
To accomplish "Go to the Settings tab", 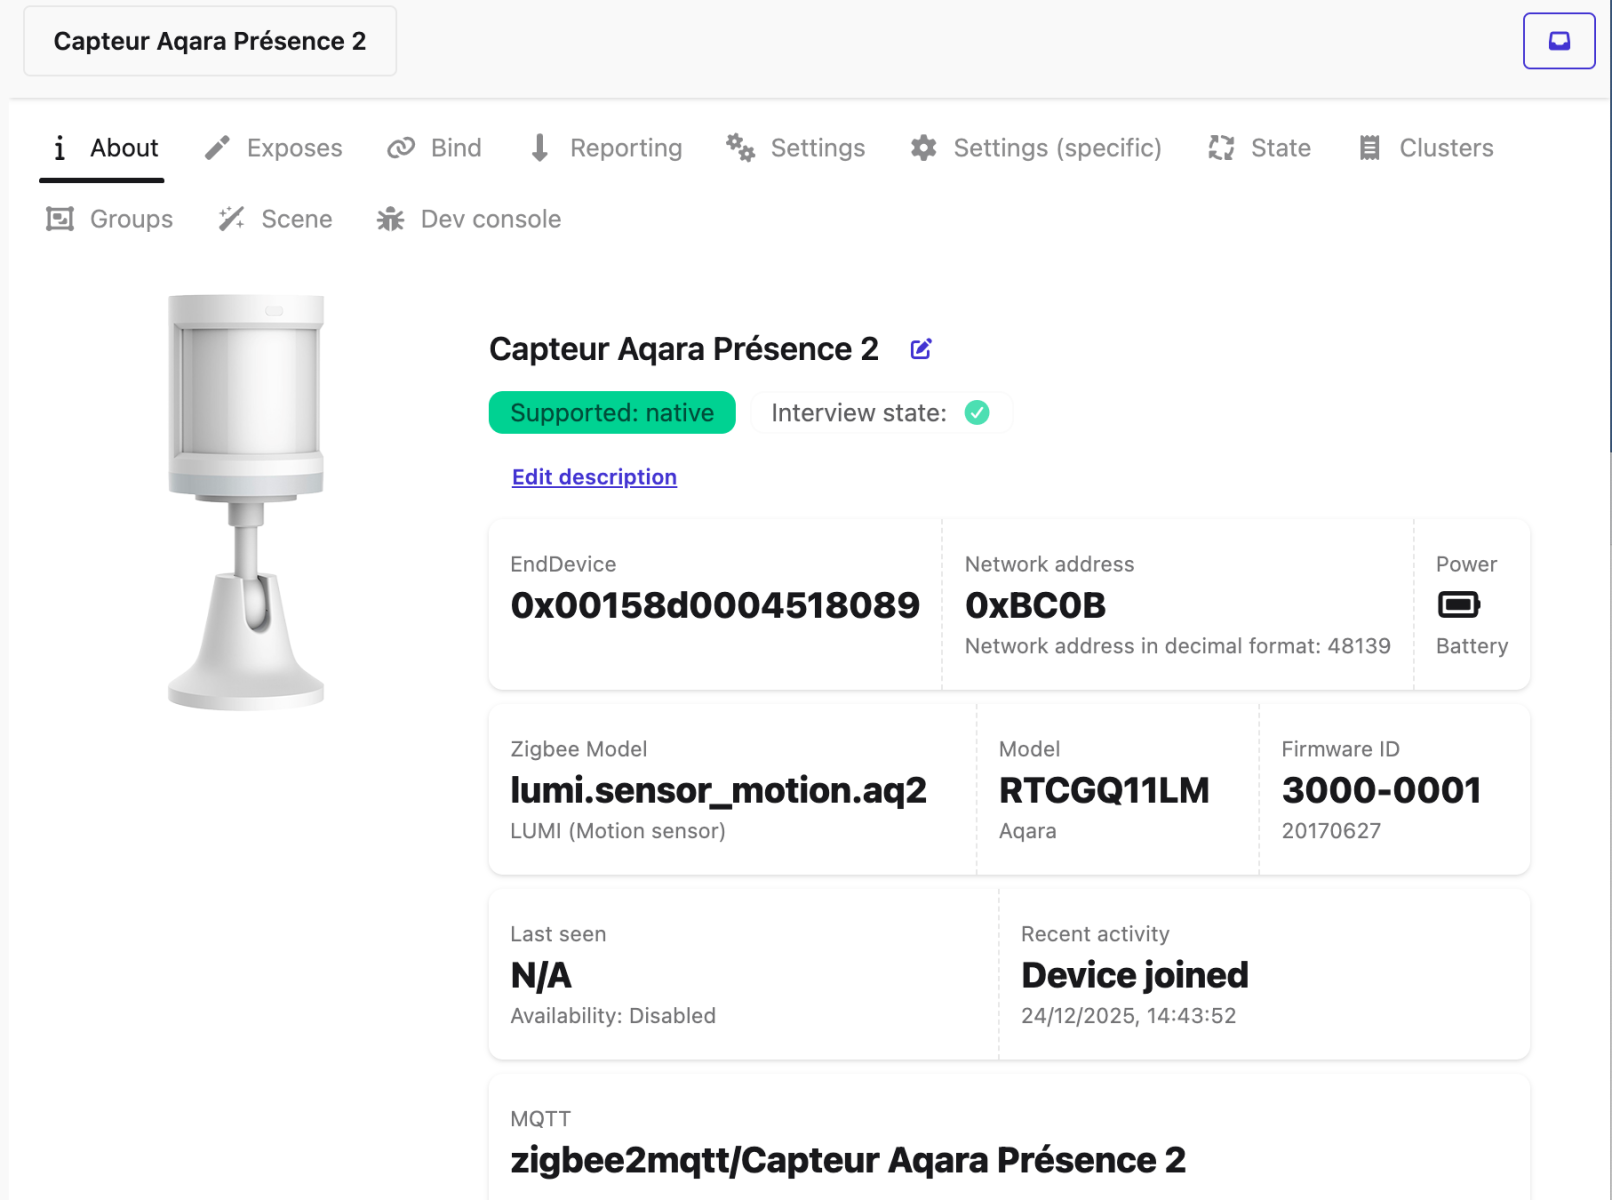I will [796, 148].
